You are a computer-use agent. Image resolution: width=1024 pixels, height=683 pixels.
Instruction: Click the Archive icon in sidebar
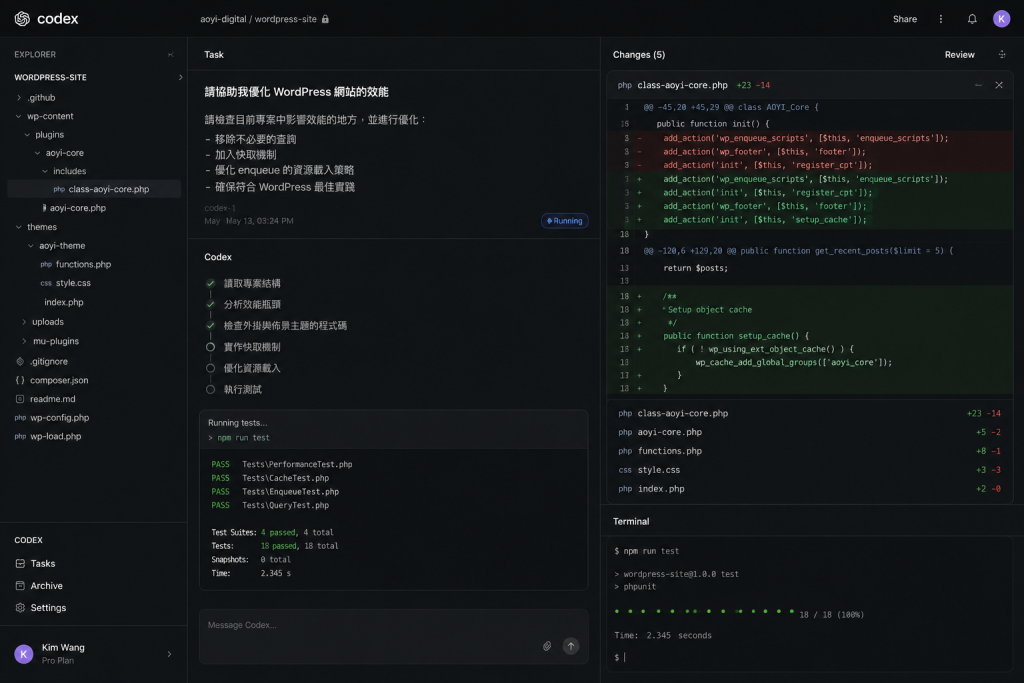pyautogui.click(x=20, y=586)
